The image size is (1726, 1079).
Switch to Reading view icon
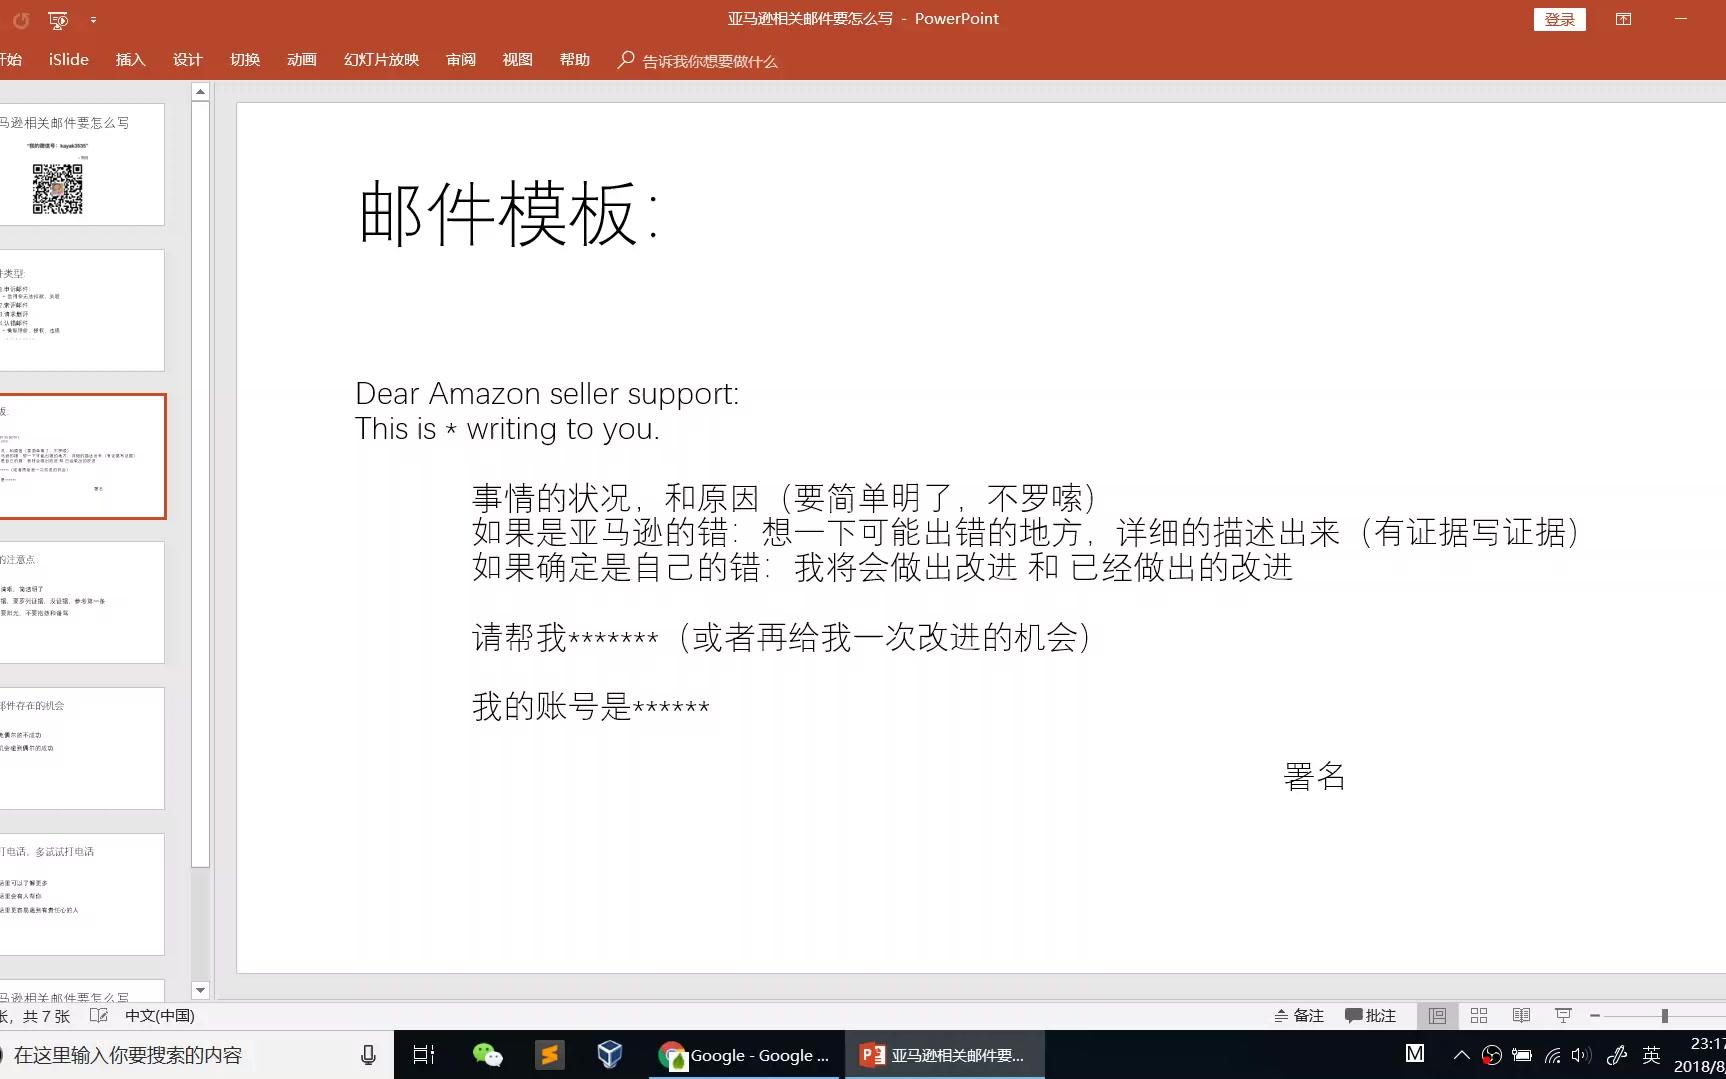(1521, 1015)
